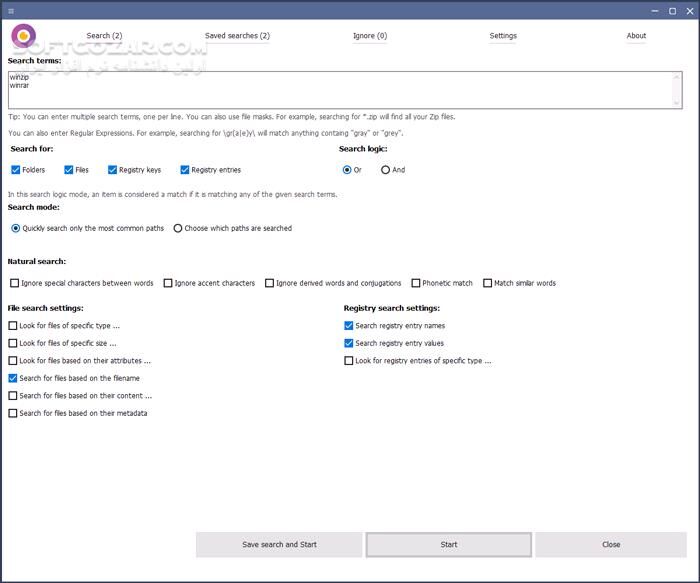Click the down arrow of search terms scrollbar
The height and width of the screenshot is (583, 700).
pos(678,102)
